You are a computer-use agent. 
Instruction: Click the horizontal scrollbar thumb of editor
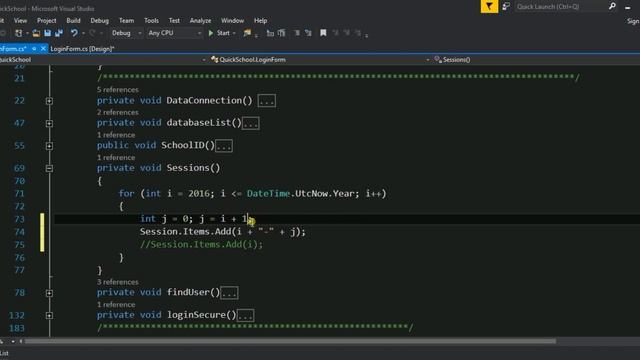(290, 341)
